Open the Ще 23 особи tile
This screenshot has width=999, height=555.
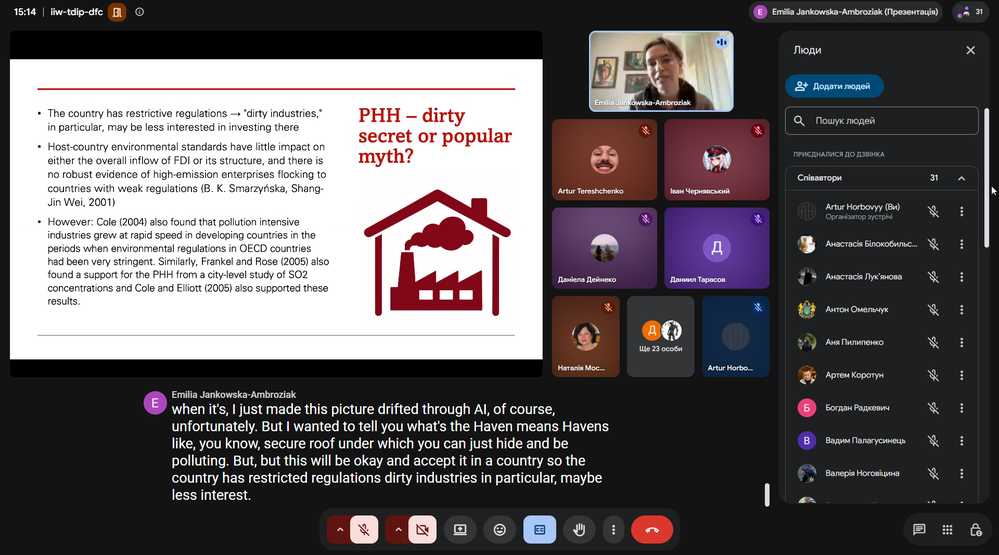[661, 336]
